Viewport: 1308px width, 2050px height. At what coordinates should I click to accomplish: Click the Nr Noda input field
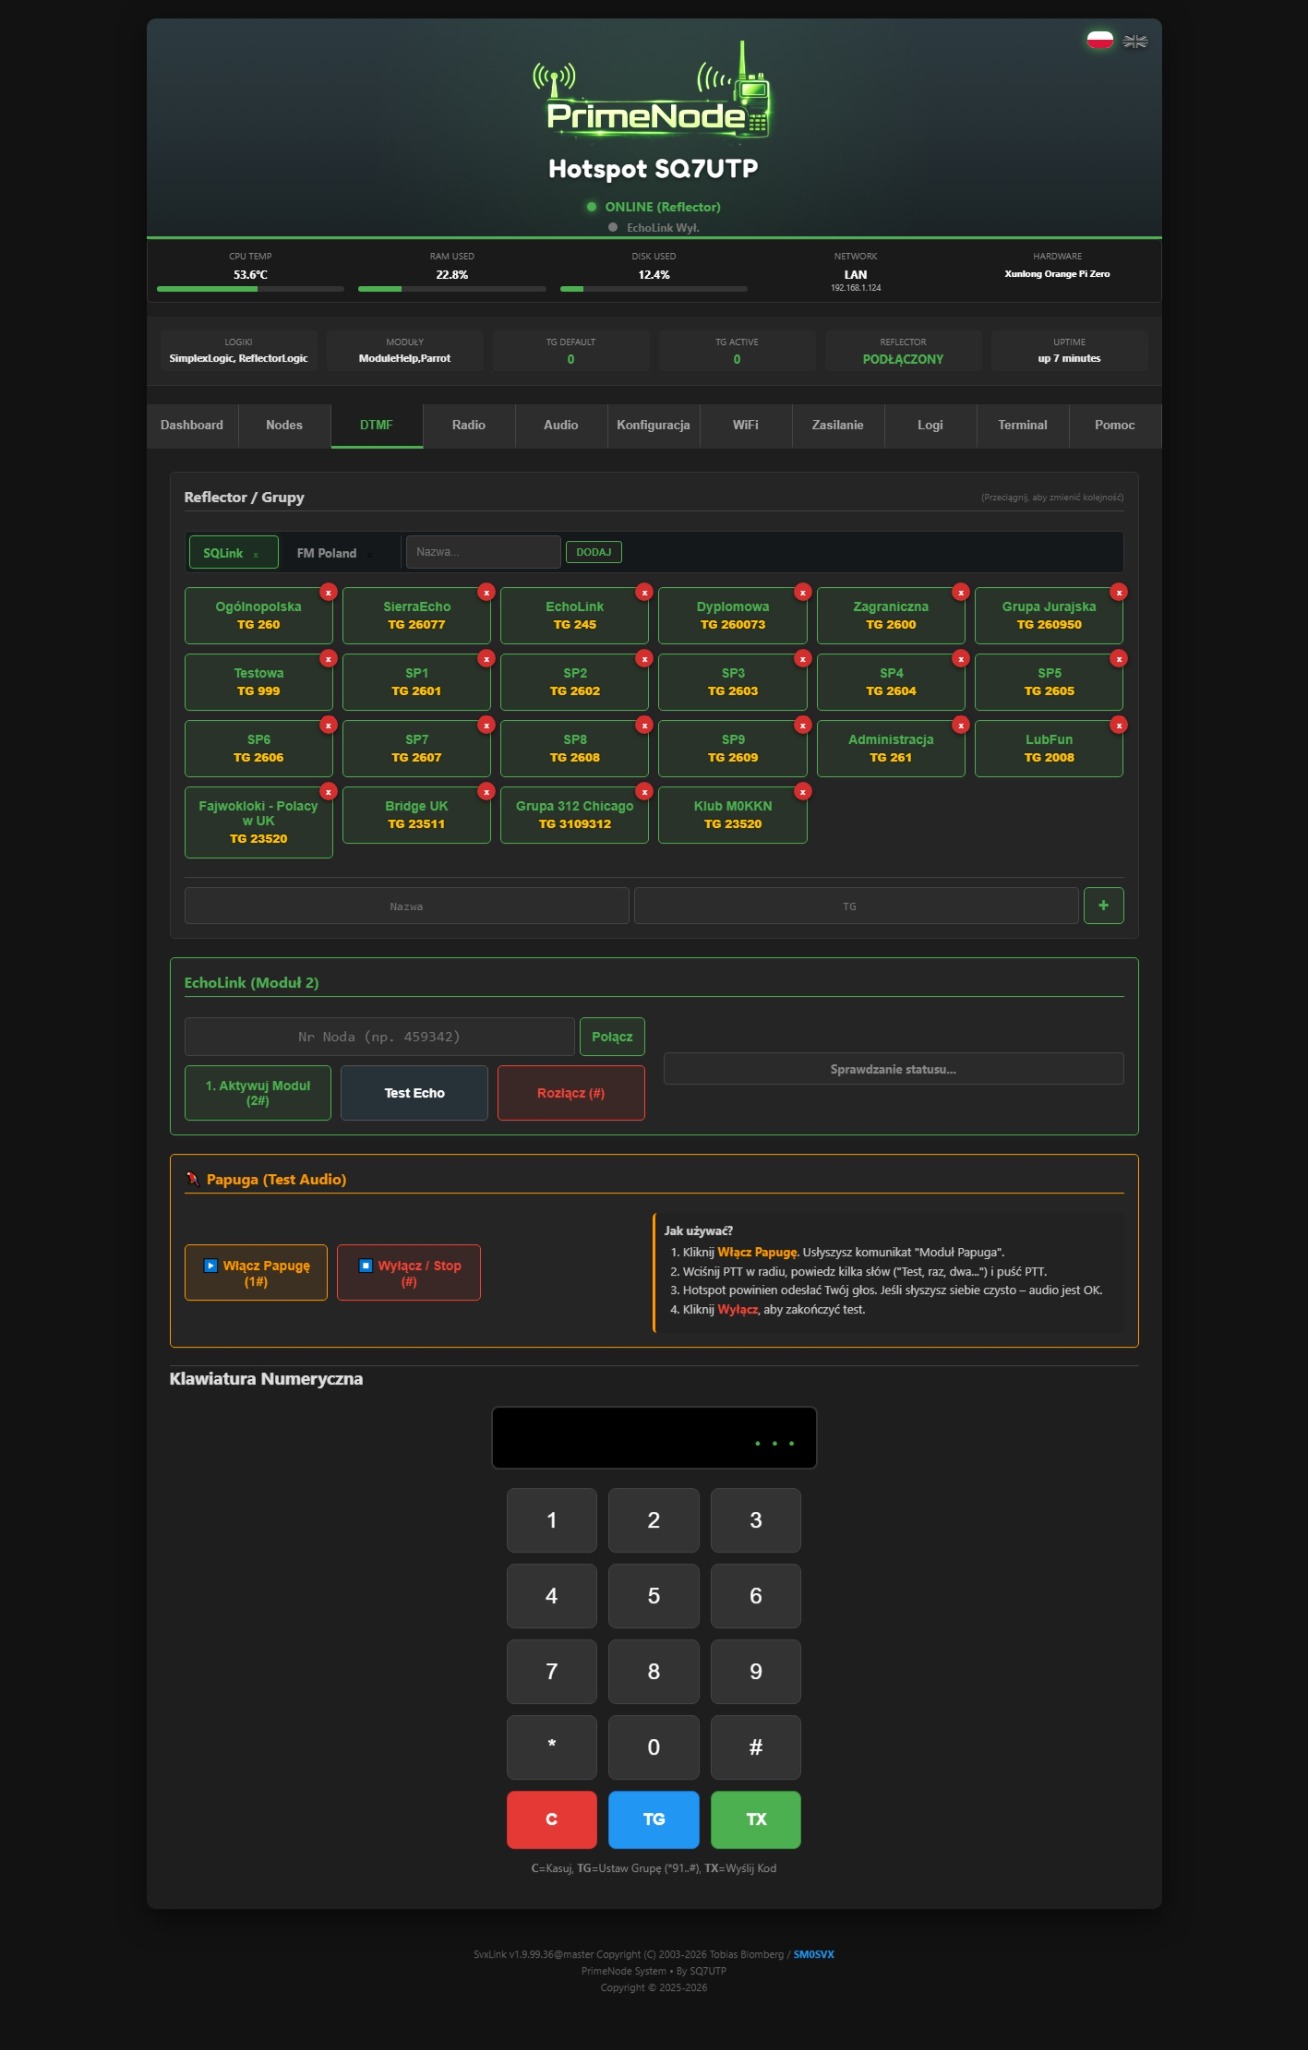click(x=379, y=1037)
